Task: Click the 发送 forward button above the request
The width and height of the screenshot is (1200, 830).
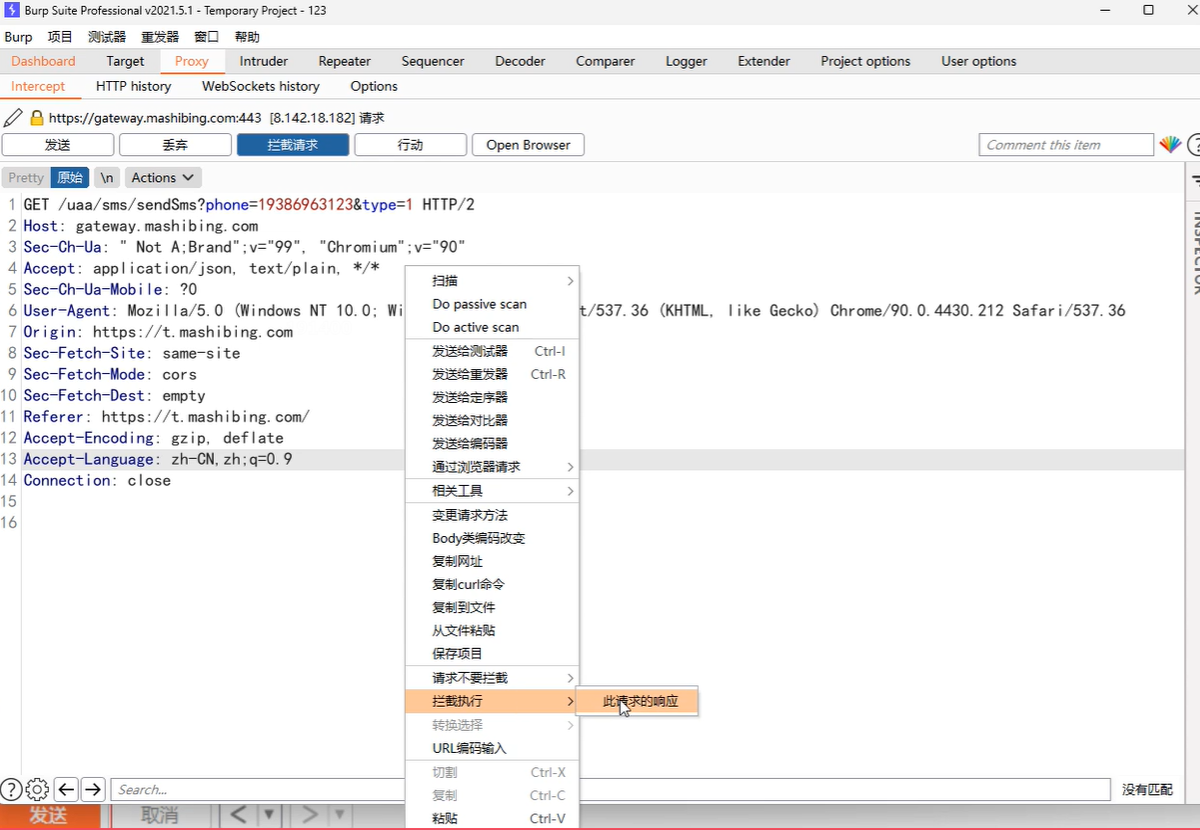Action: pyautogui.click(x=58, y=145)
